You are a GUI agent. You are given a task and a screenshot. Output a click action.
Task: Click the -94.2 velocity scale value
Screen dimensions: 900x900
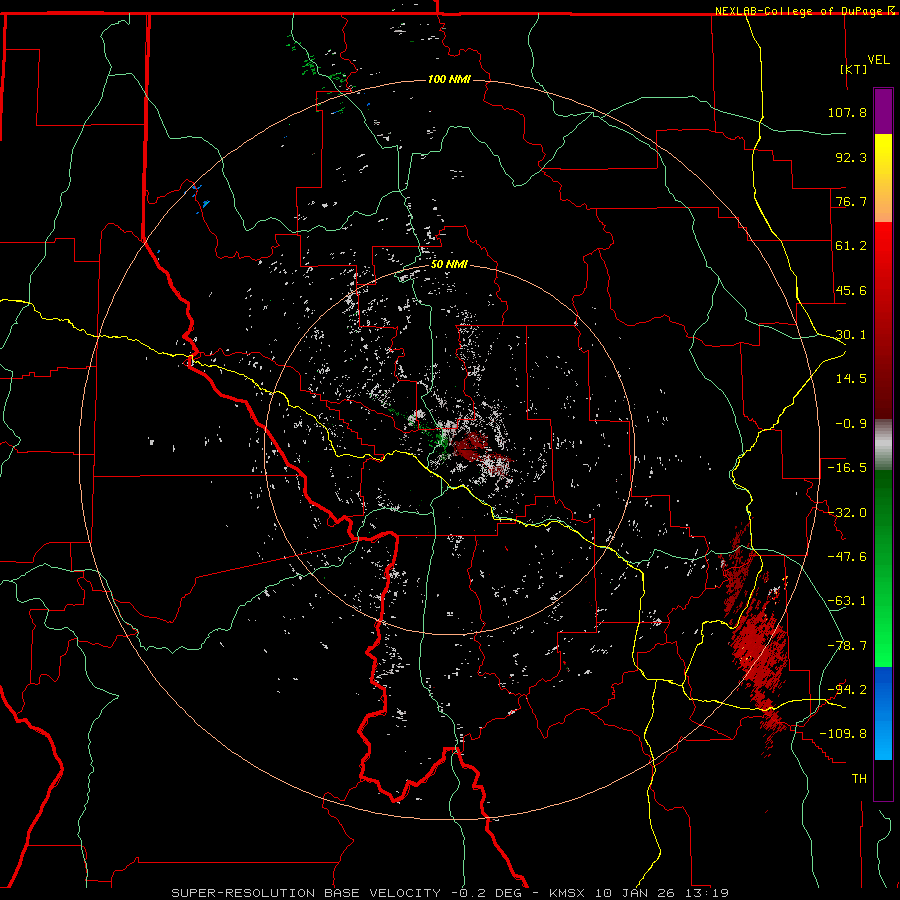[847, 690]
